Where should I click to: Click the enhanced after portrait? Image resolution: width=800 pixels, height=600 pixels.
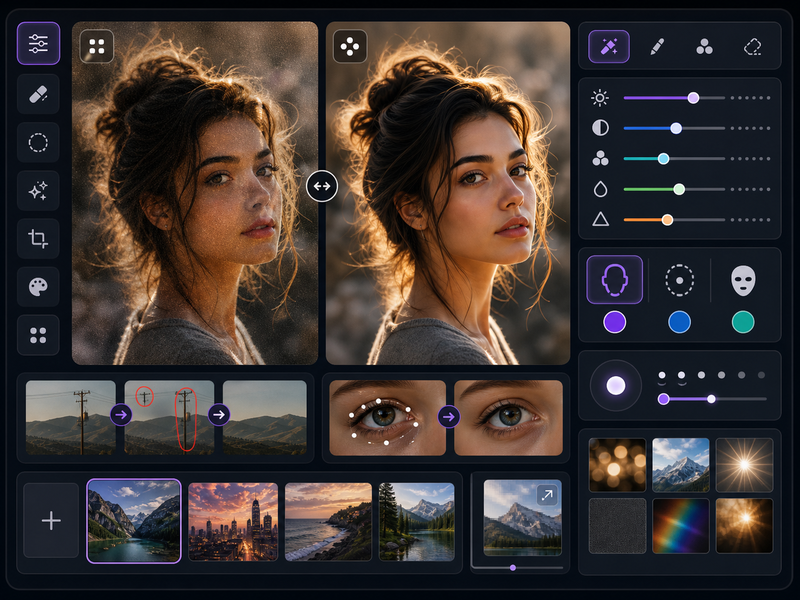point(448,193)
